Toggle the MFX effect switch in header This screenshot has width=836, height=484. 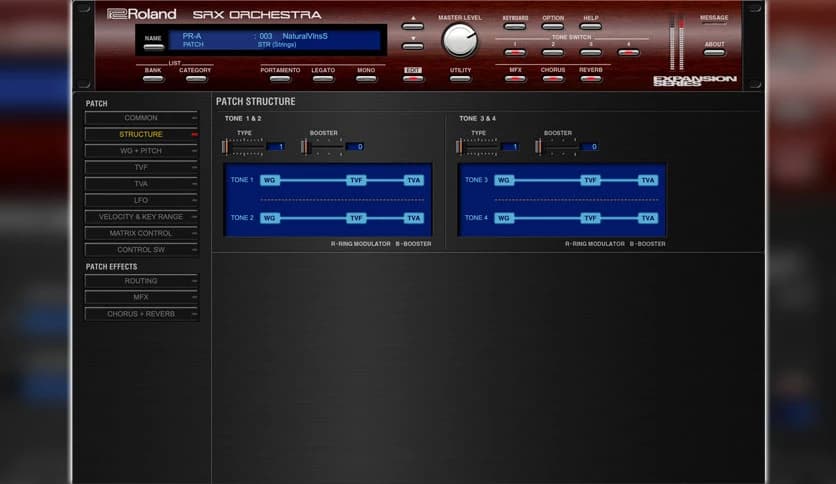coord(515,78)
